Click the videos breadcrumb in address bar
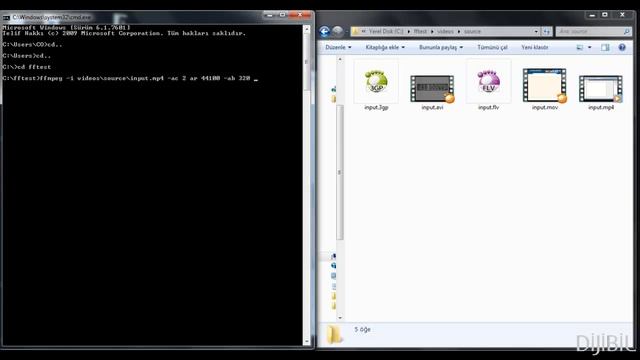This screenshot has height=360, width=640. click(x=445, y=31)
